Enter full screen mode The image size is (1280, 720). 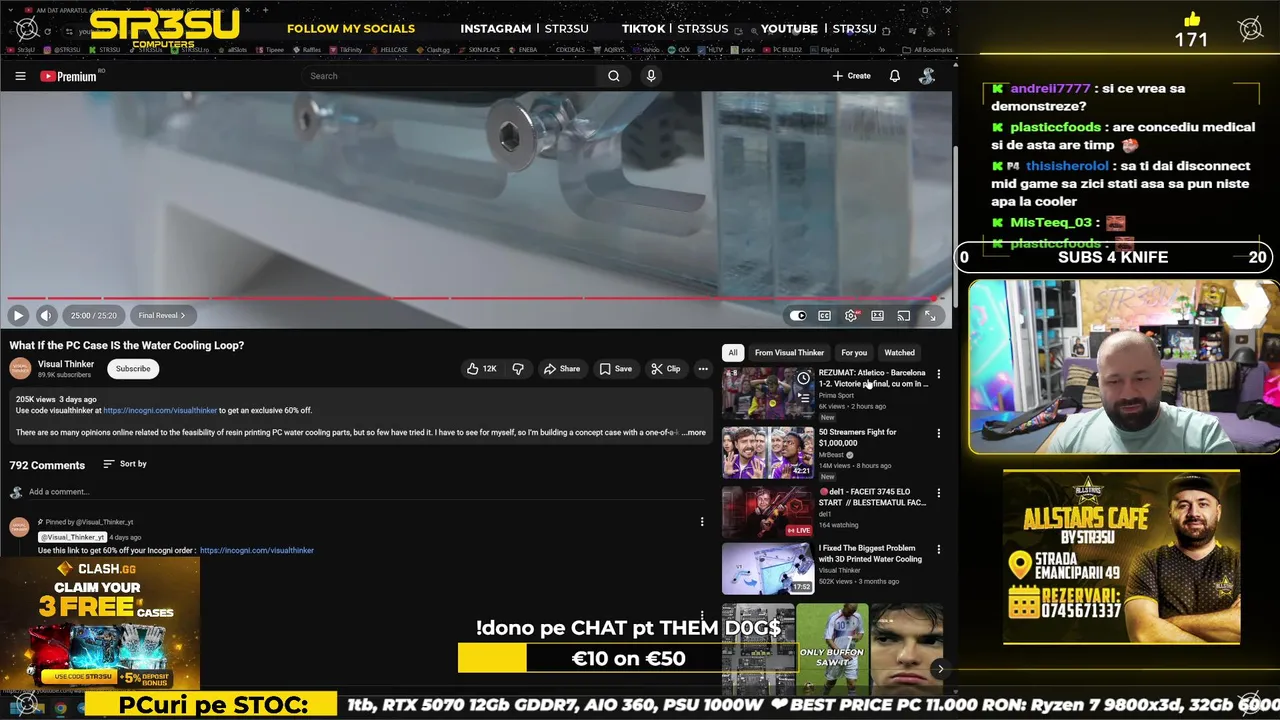click(930, 315)
